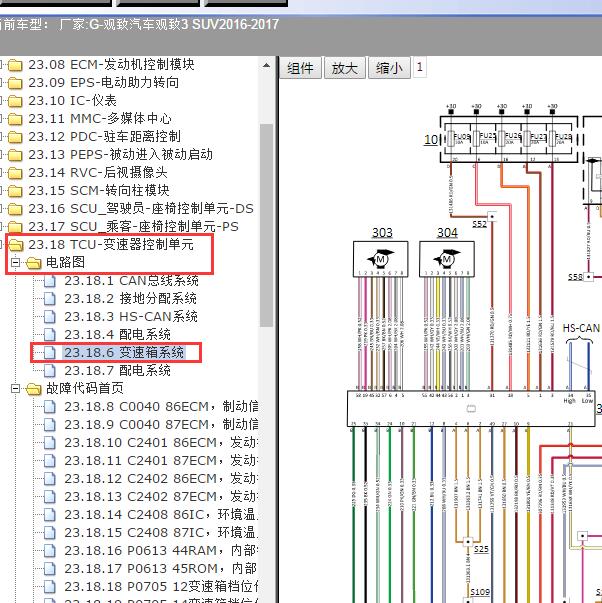
Task: Click page icon of 23.18.17 P0613
Action: [50, 569]
